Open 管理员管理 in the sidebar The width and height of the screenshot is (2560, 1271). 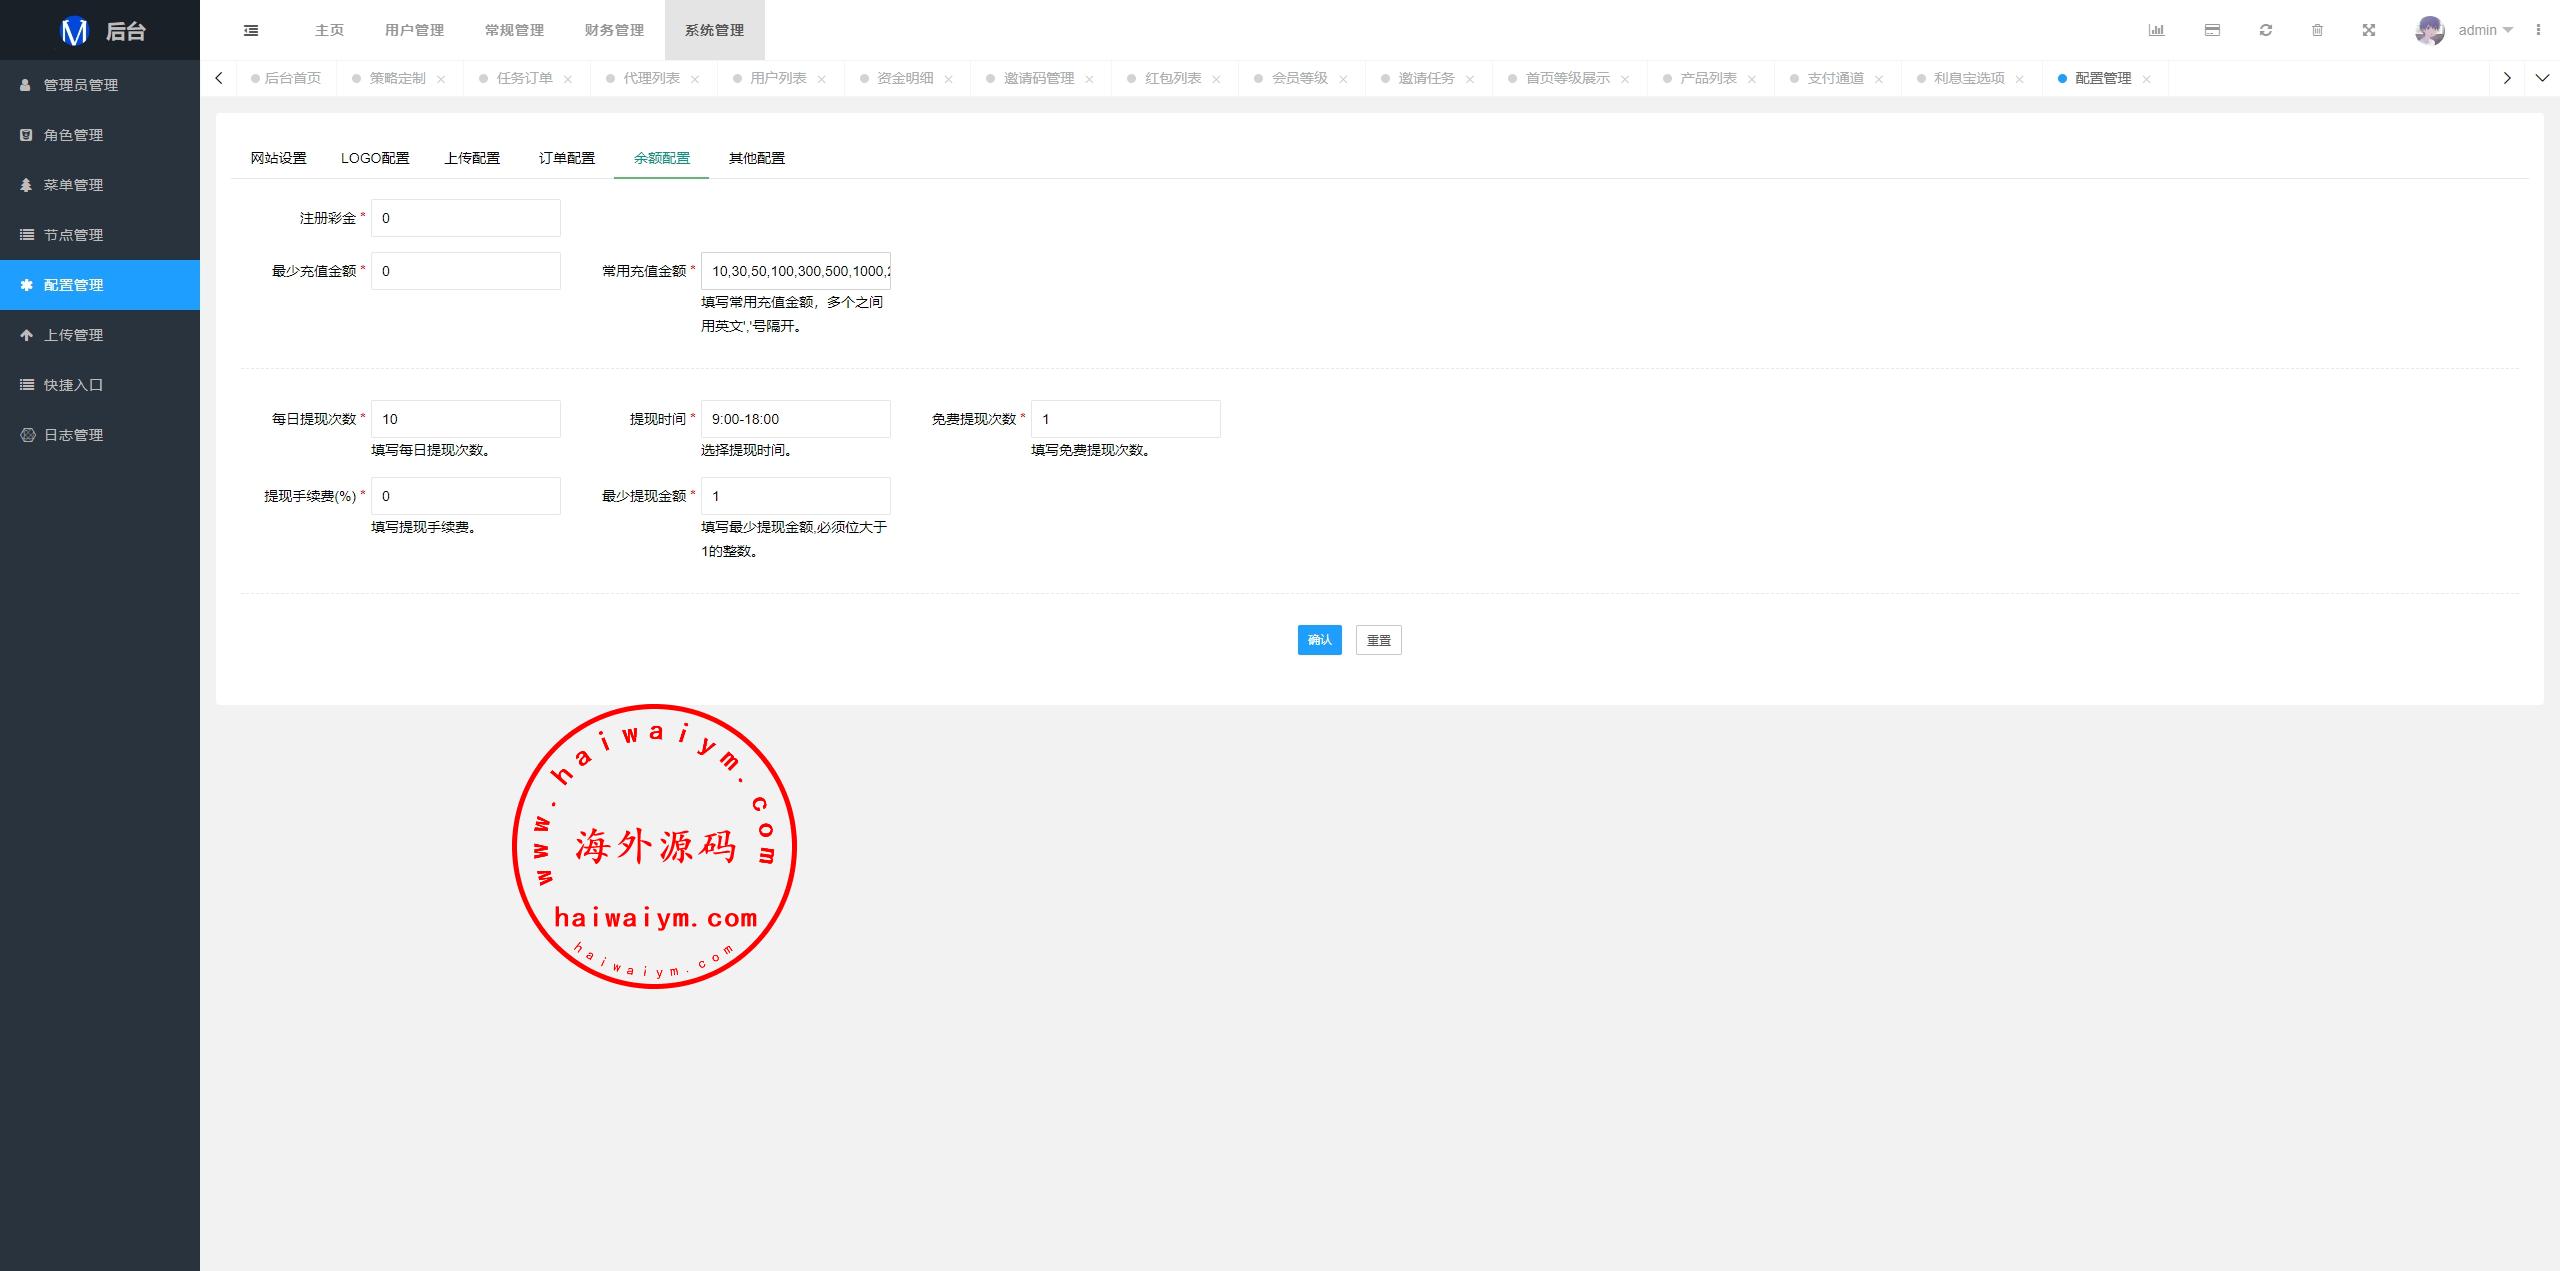[x=80, y=85]
